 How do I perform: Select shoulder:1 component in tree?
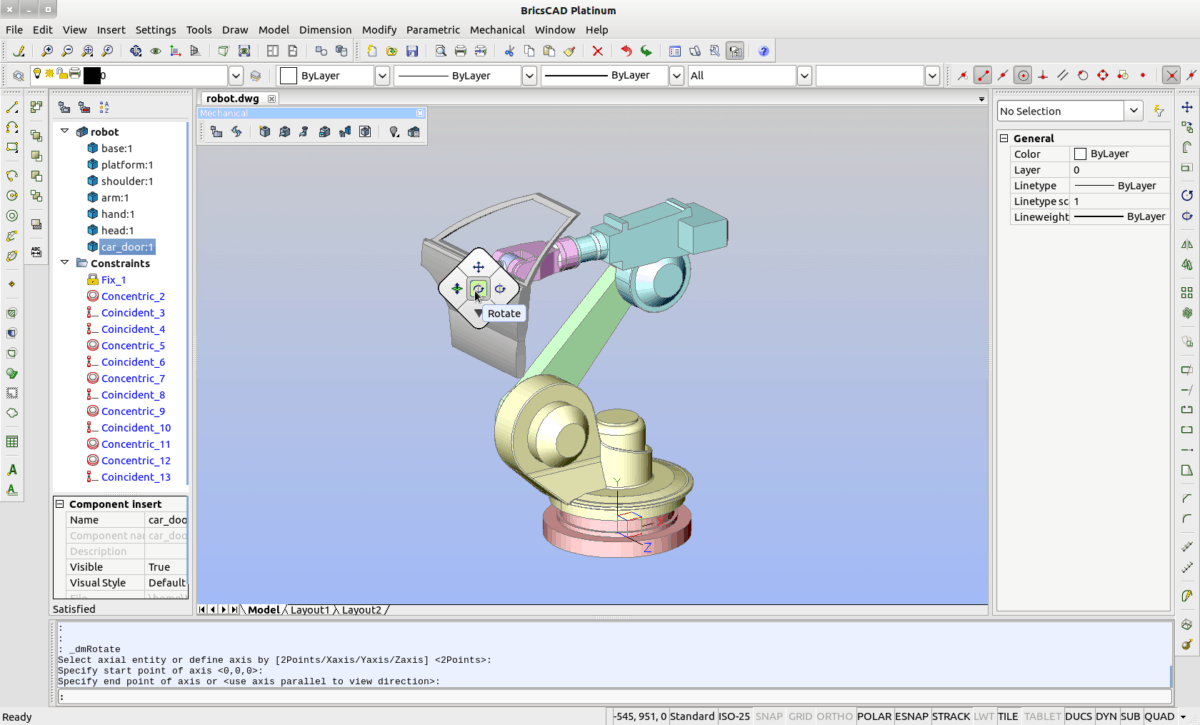pyautogui.click(x=127, y=181)
